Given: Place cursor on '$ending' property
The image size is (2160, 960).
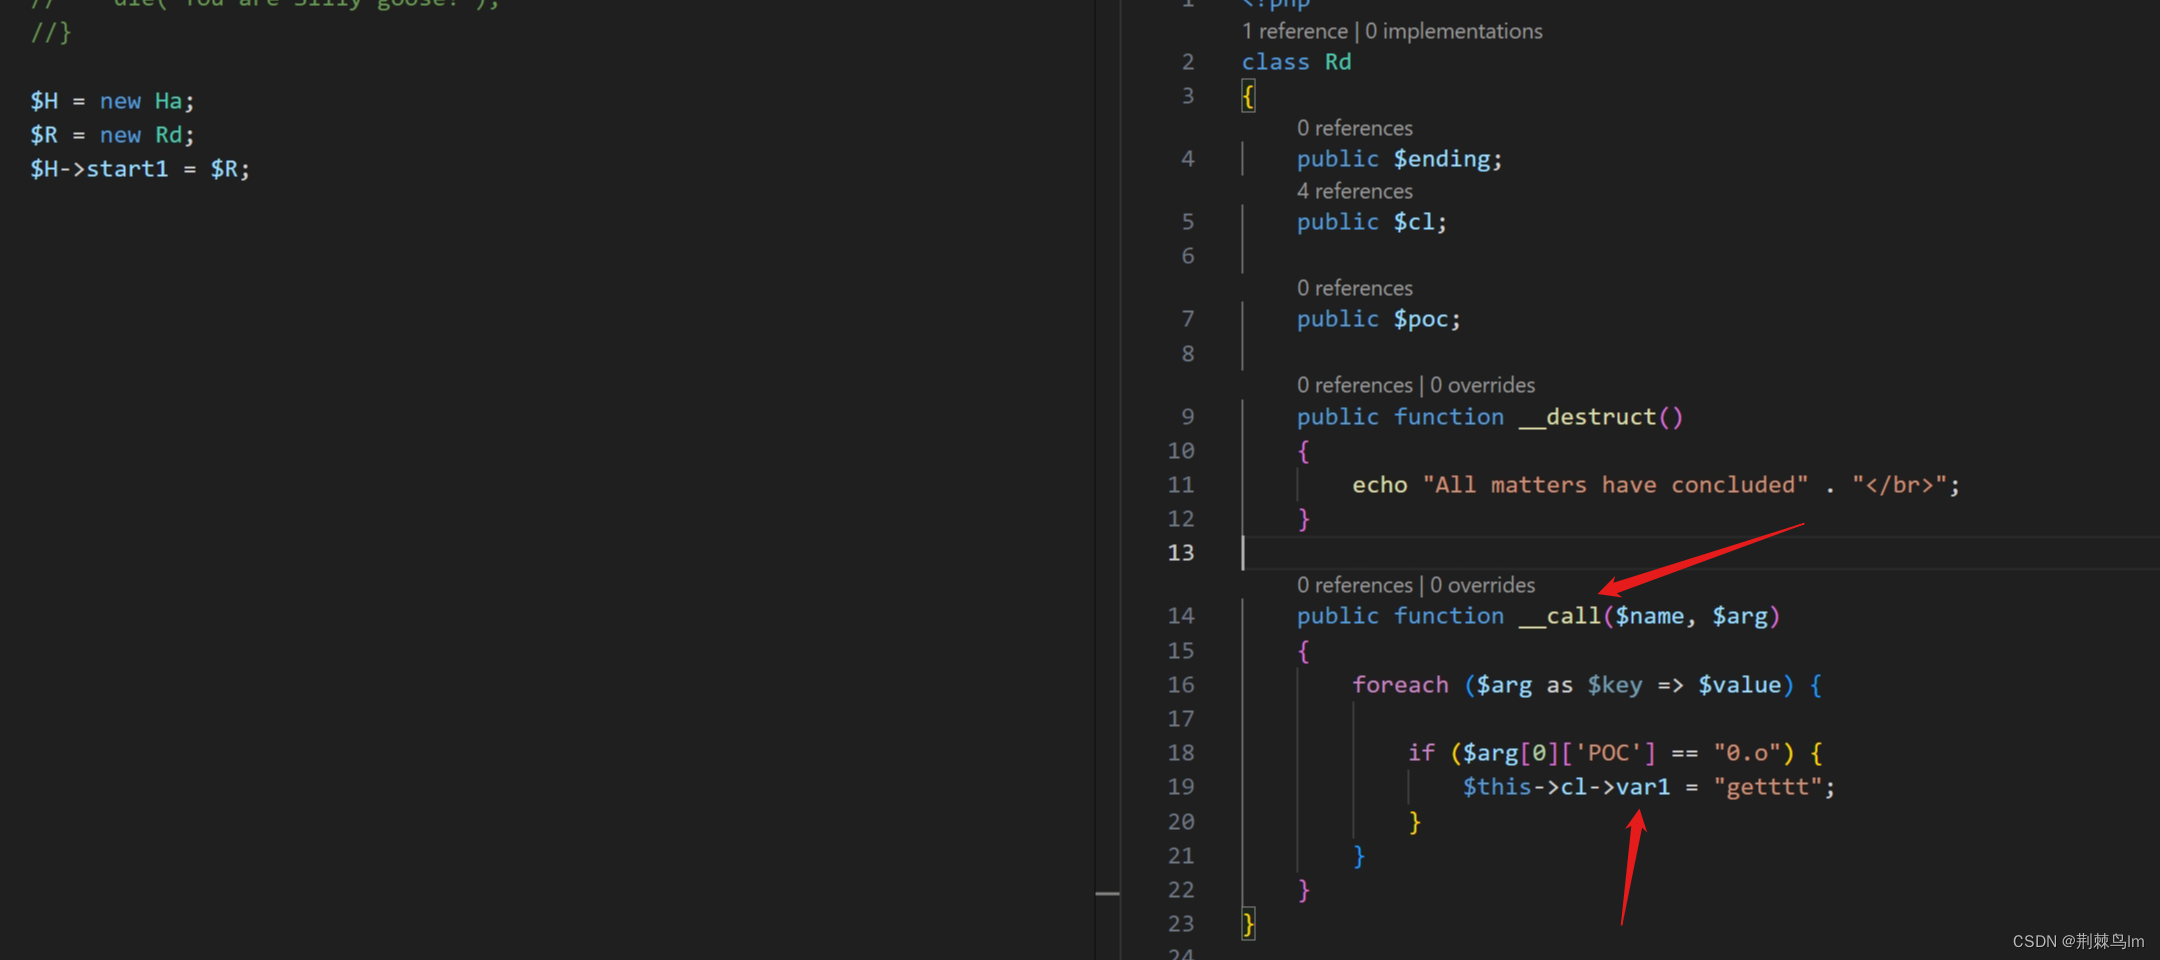Looking at the screenshot, I should 1442,159.
